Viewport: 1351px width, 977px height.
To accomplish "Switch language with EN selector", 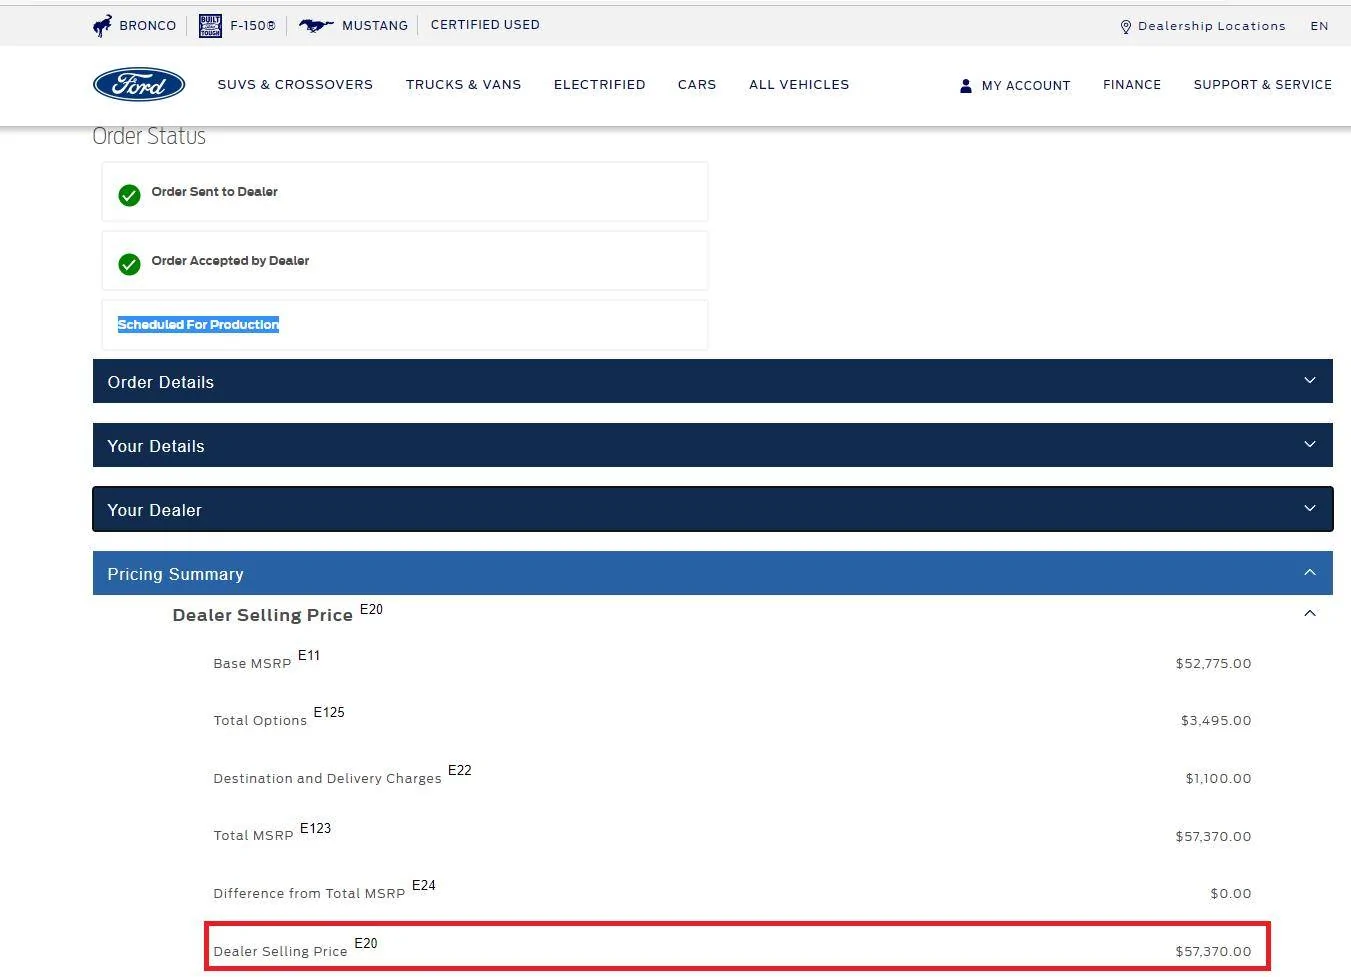I will 1320,26.
